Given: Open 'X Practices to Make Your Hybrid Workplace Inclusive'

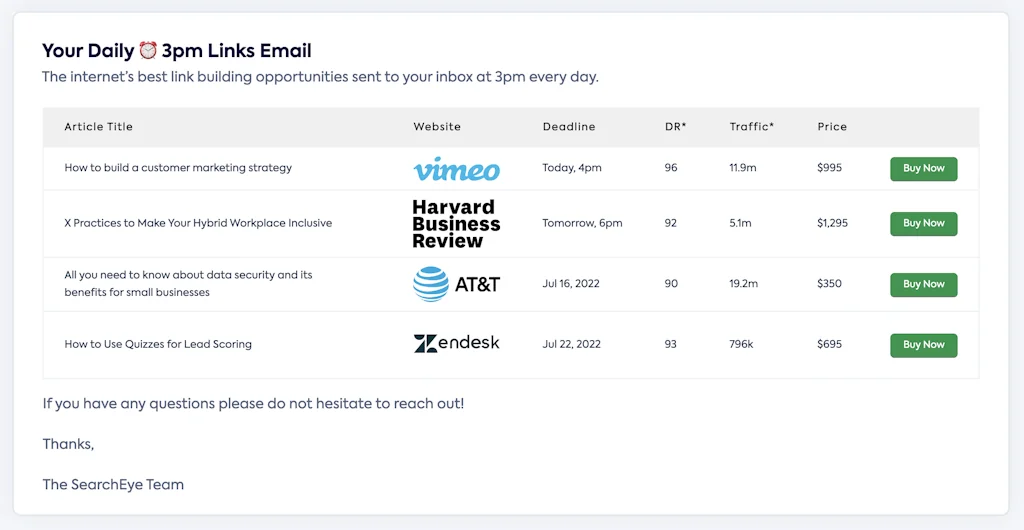Looking at the screenshot, I should 198,223.
